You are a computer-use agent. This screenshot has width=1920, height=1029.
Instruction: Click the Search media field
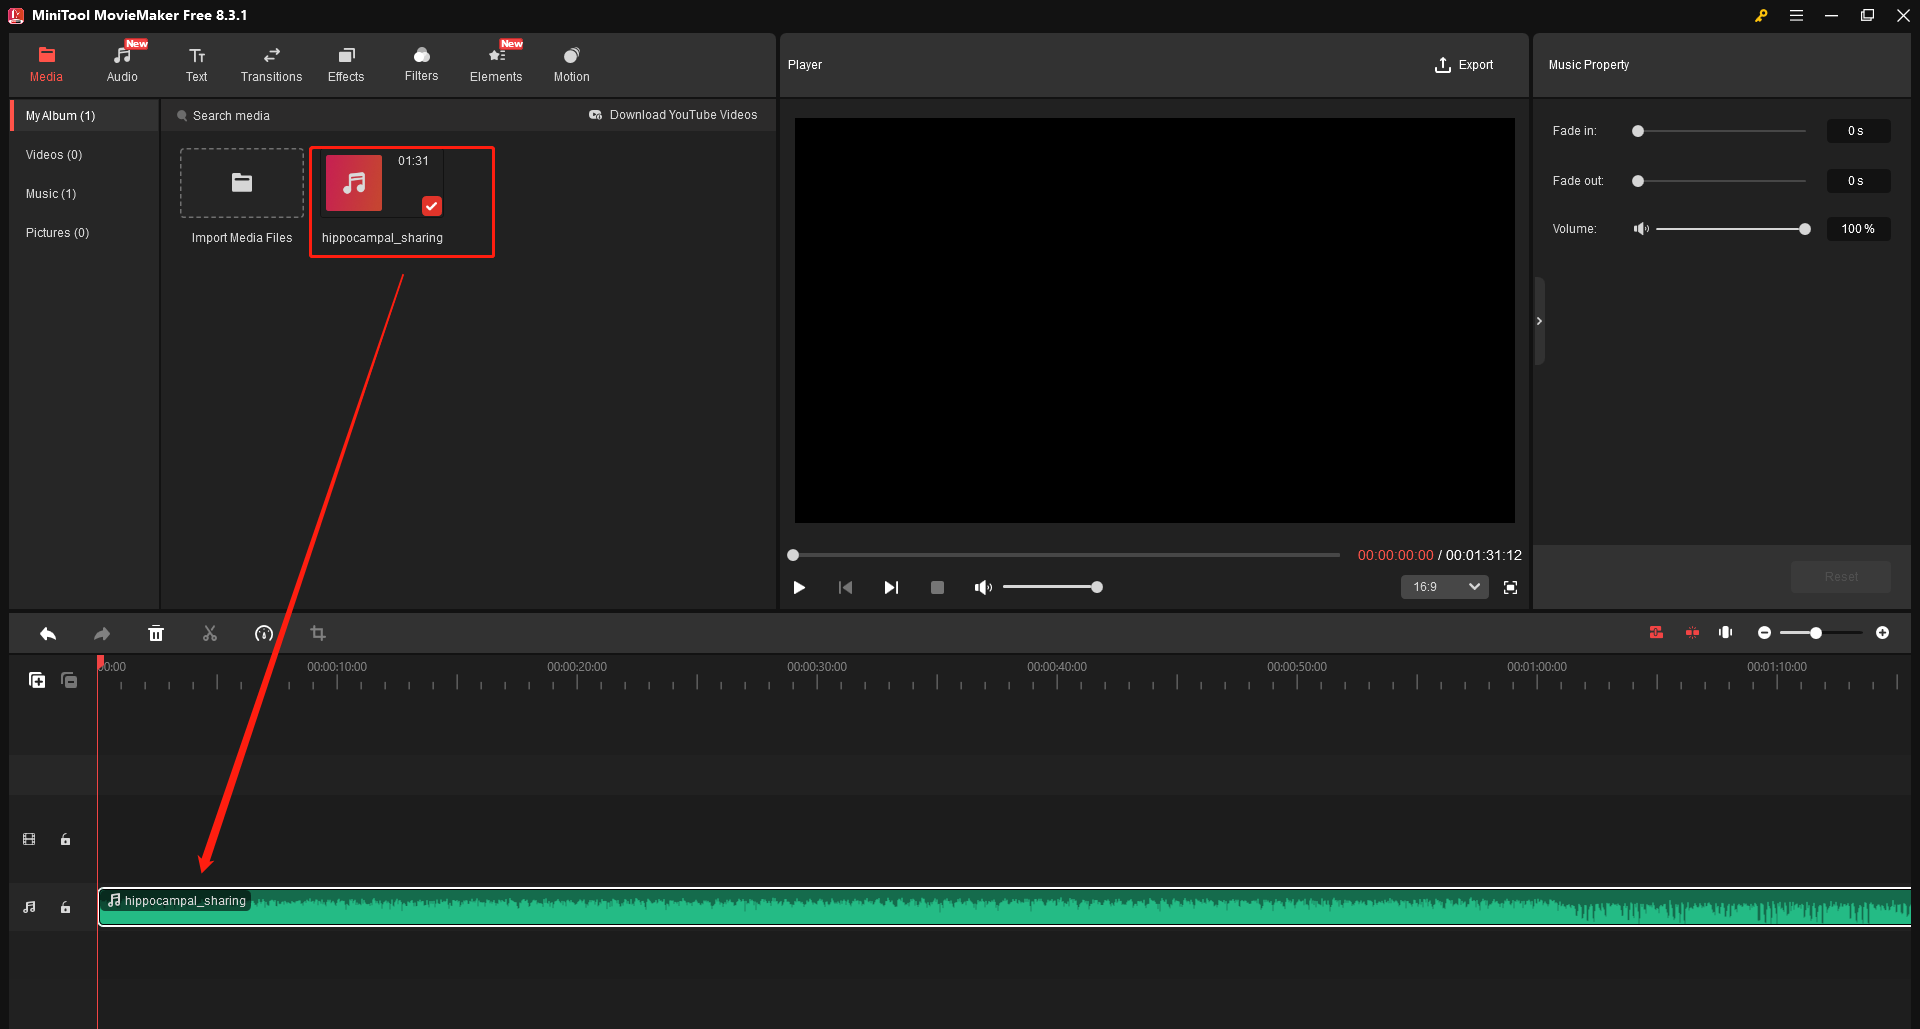[231, 116]
